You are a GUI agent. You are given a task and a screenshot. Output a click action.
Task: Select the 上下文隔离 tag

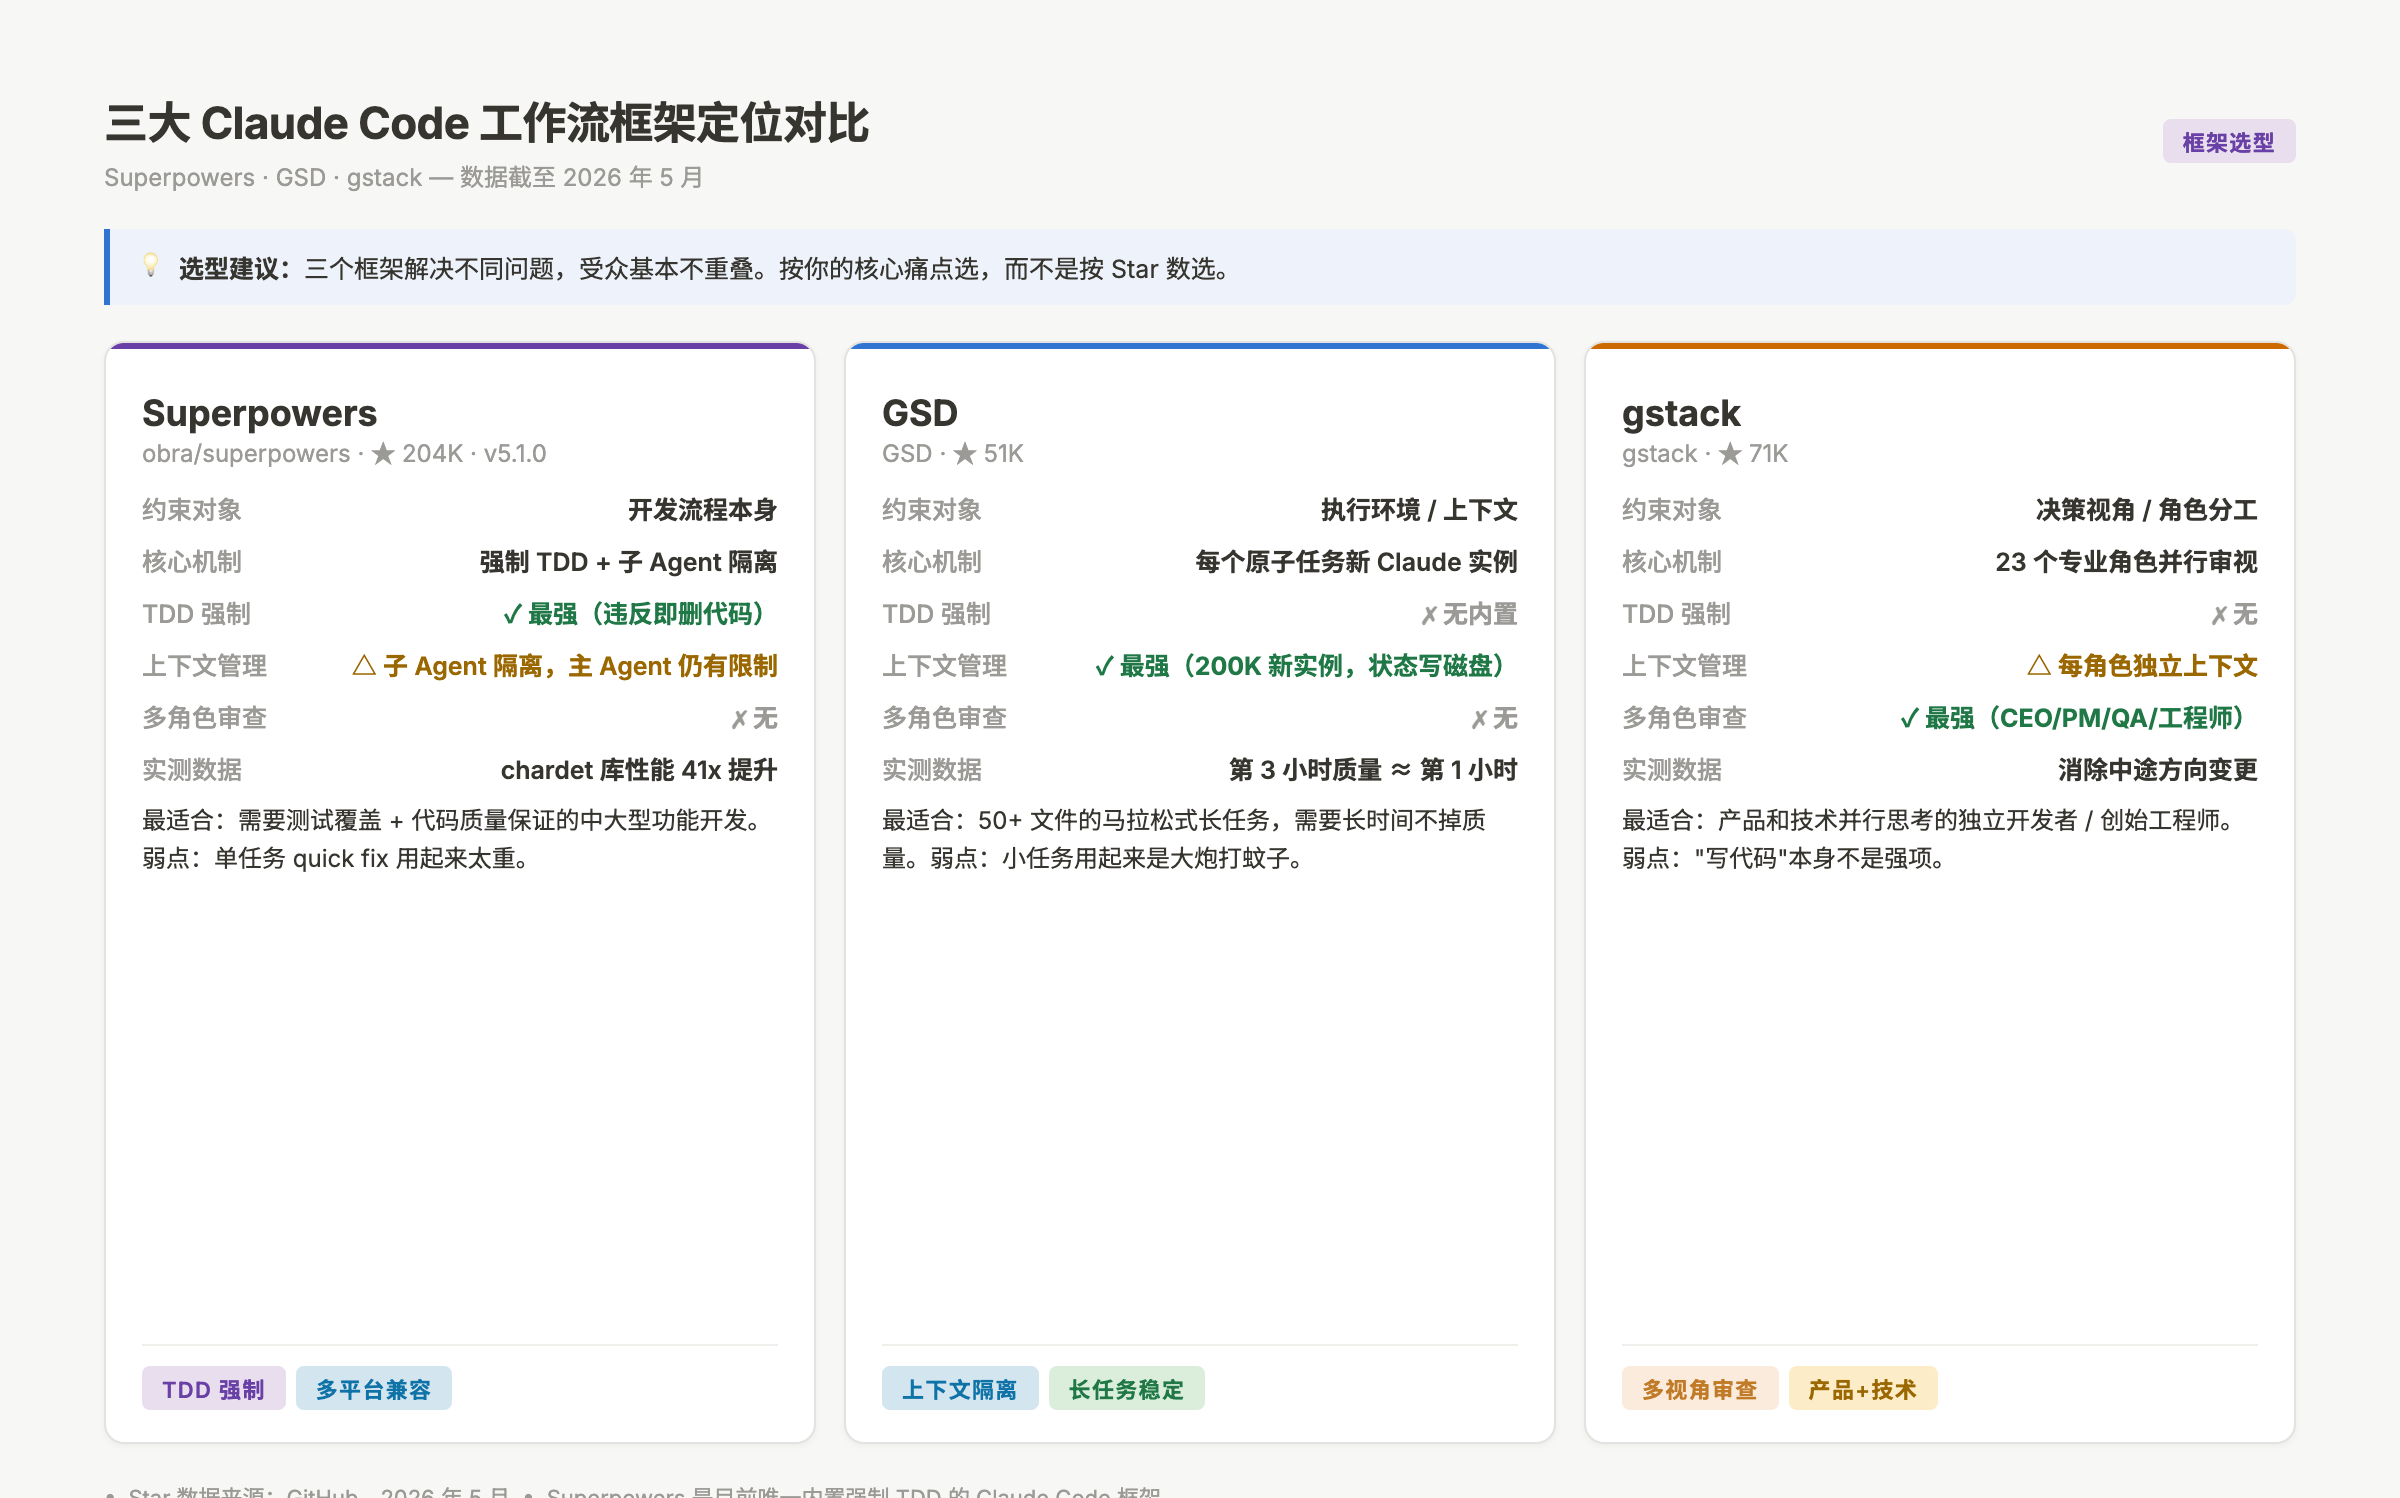tap(960, 1388)
